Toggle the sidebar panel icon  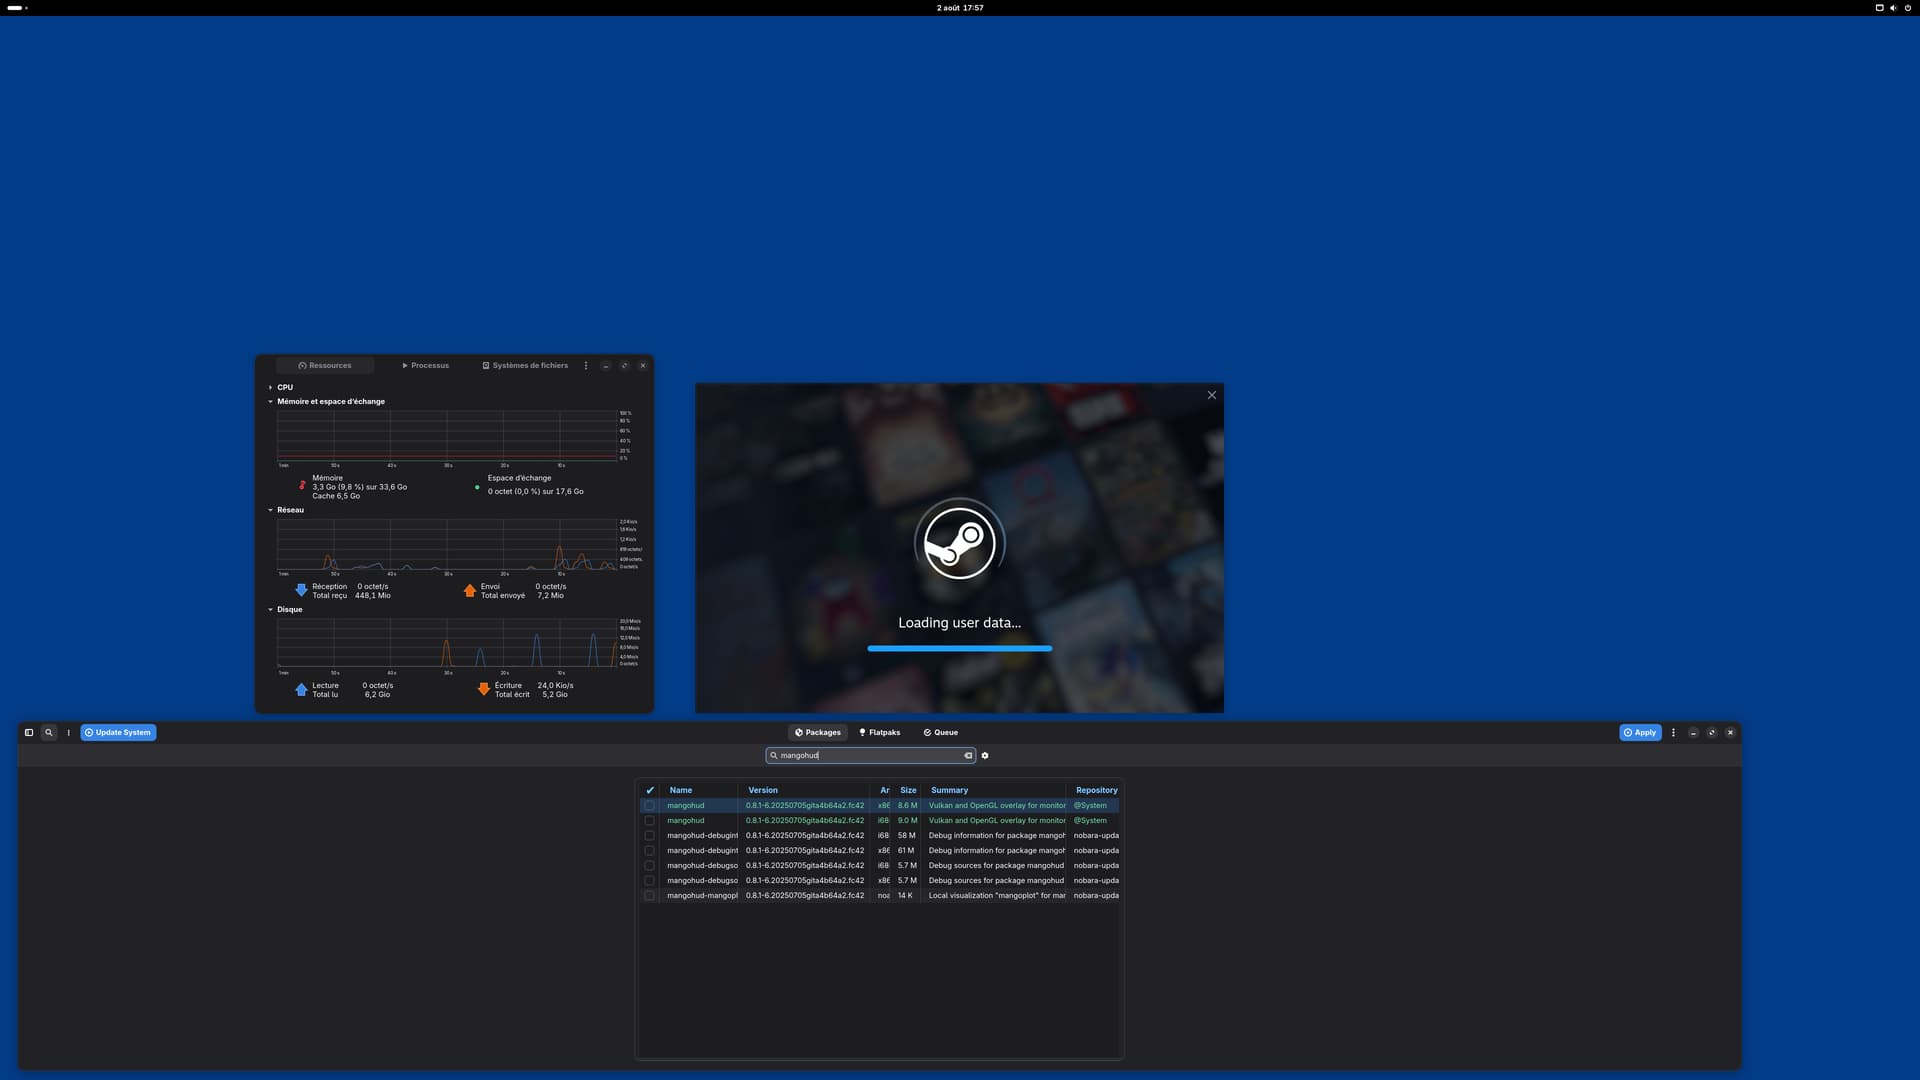pyautogui.click(x=29, y=732)
